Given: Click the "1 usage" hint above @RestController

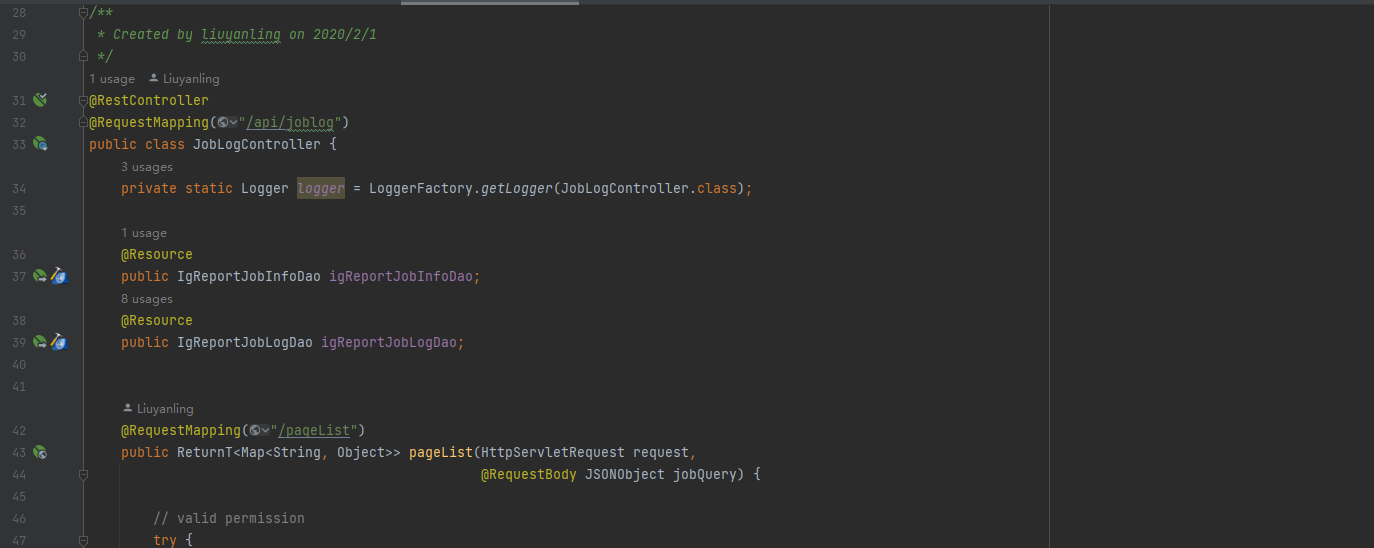Looking at the screenshot, I should pos(112,78).
